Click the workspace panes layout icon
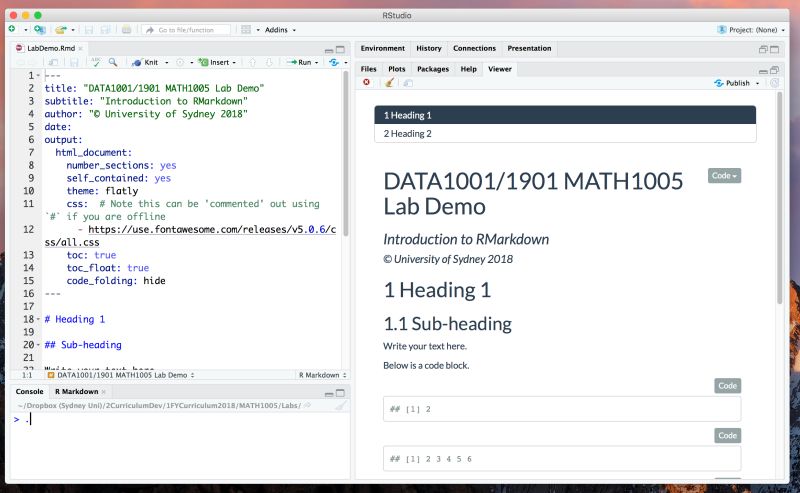Screen dimensions: 800x493 [x=246, y=30]
